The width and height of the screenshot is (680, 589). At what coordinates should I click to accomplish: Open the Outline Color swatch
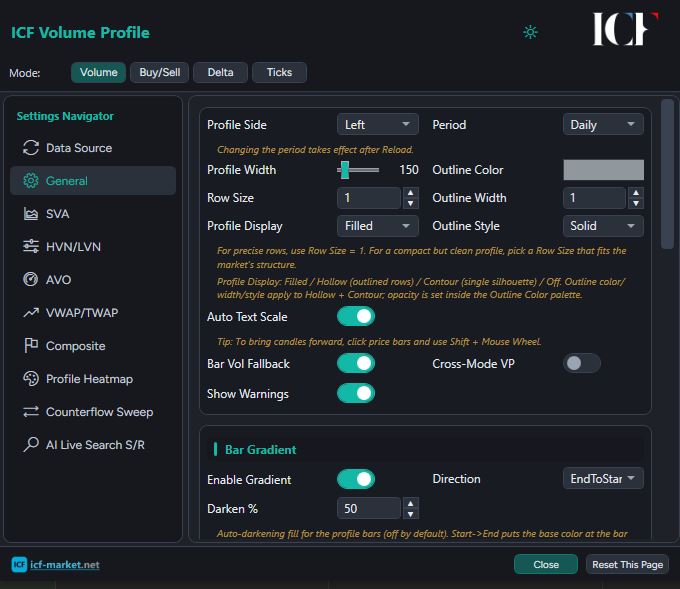[x=603, y=170]
